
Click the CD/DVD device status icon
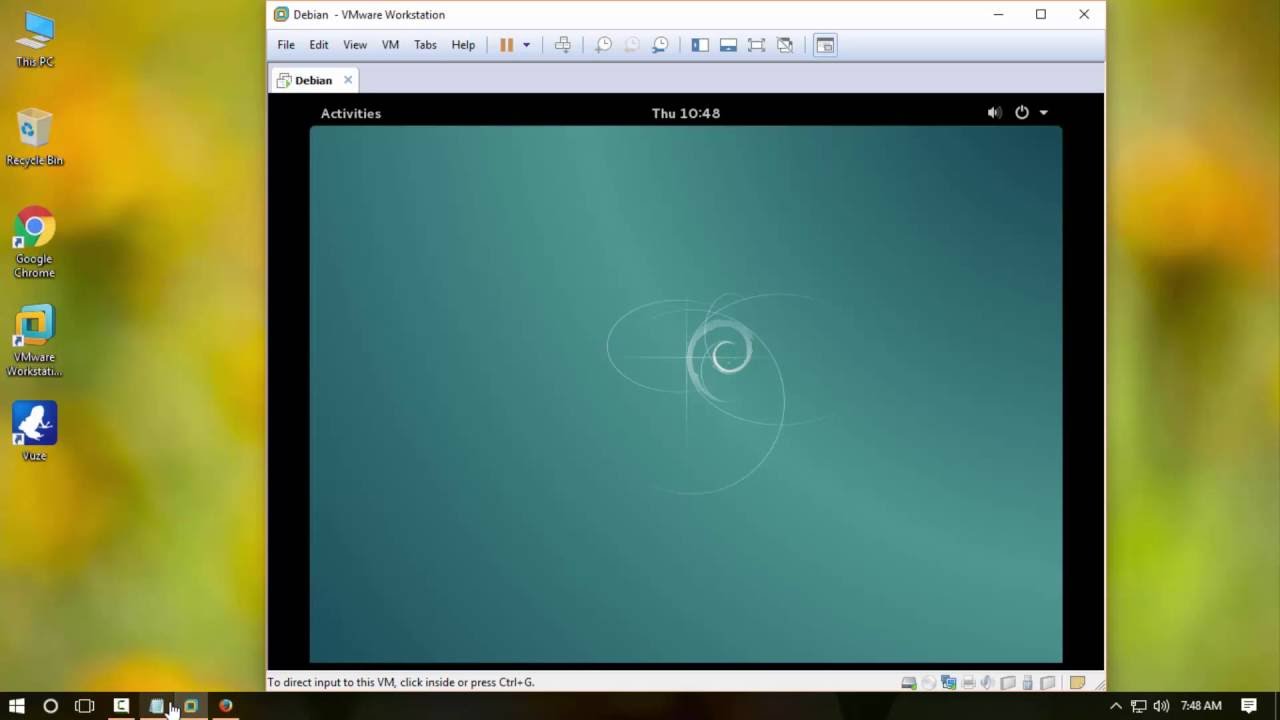click(x=929, y=683)
